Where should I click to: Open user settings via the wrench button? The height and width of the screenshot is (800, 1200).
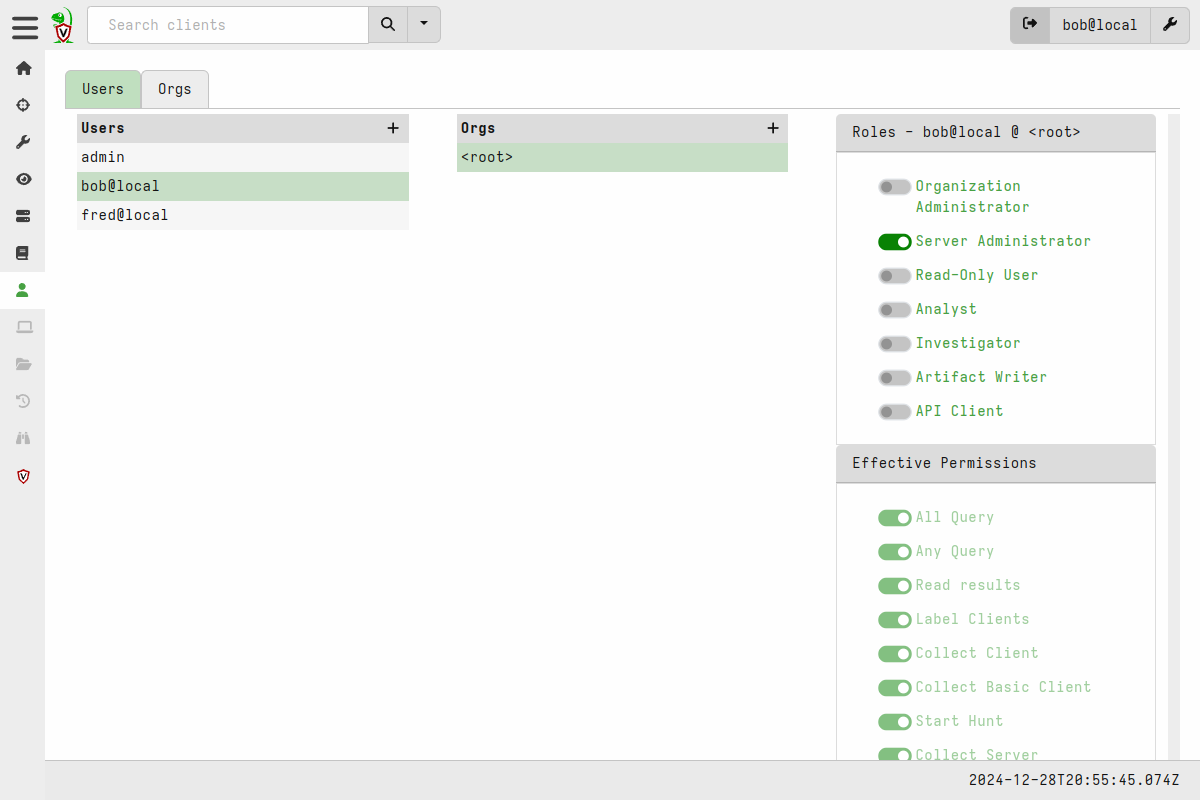tap(1170, 25)
